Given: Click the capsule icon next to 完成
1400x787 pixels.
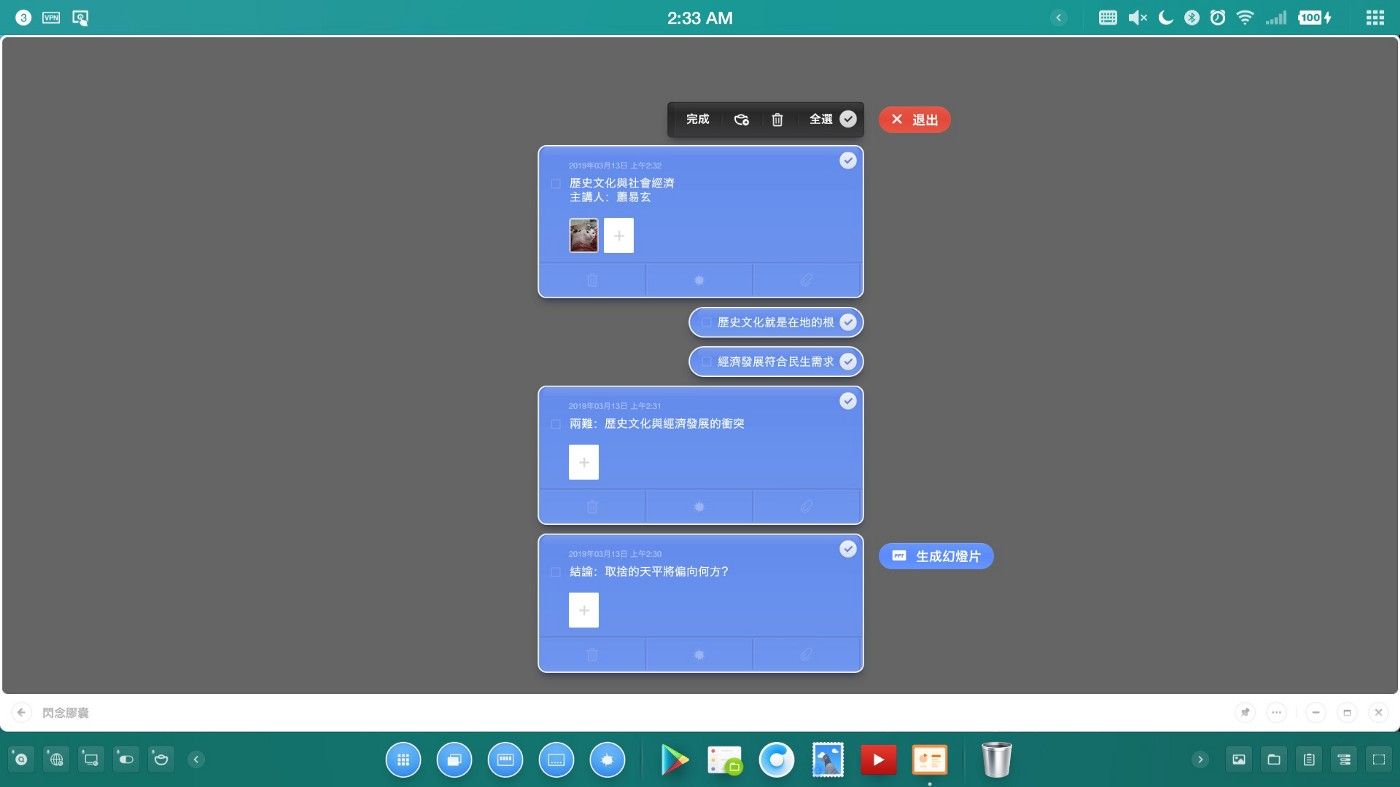Looking at the screenshot, I should tap(741, 120).
